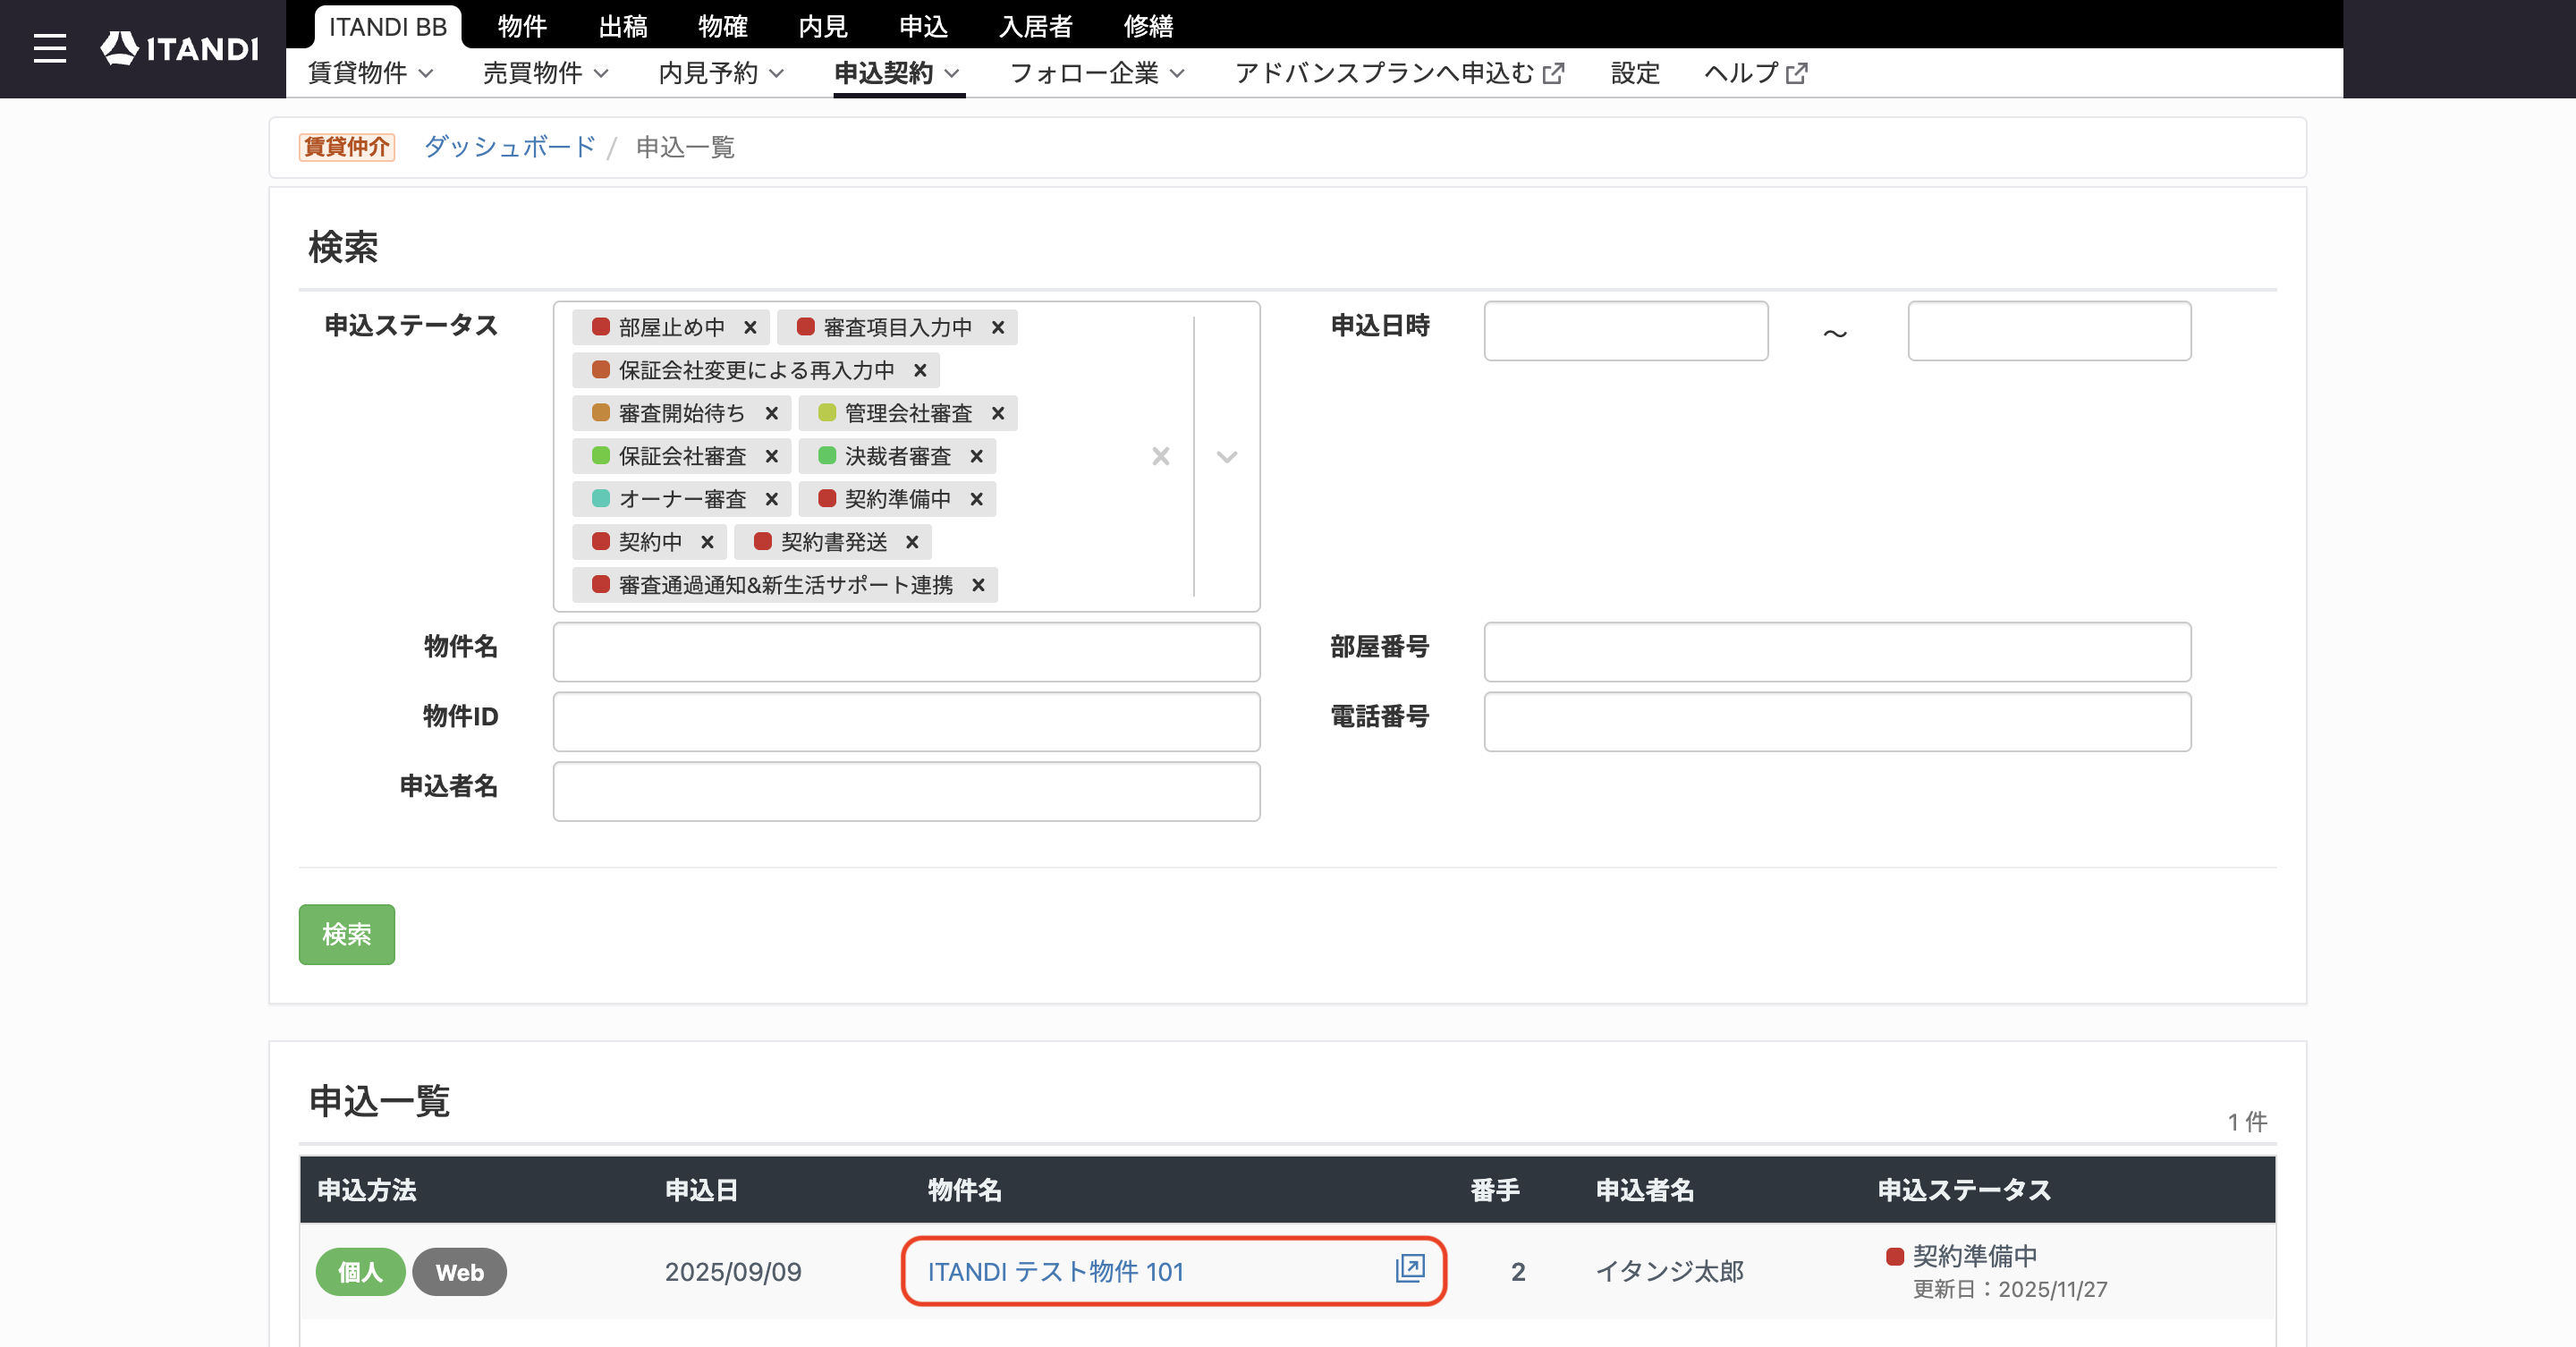Click the Web badge in the row
Viewport: 2576px width, 1347px height.
click(x=459, y=1272)
